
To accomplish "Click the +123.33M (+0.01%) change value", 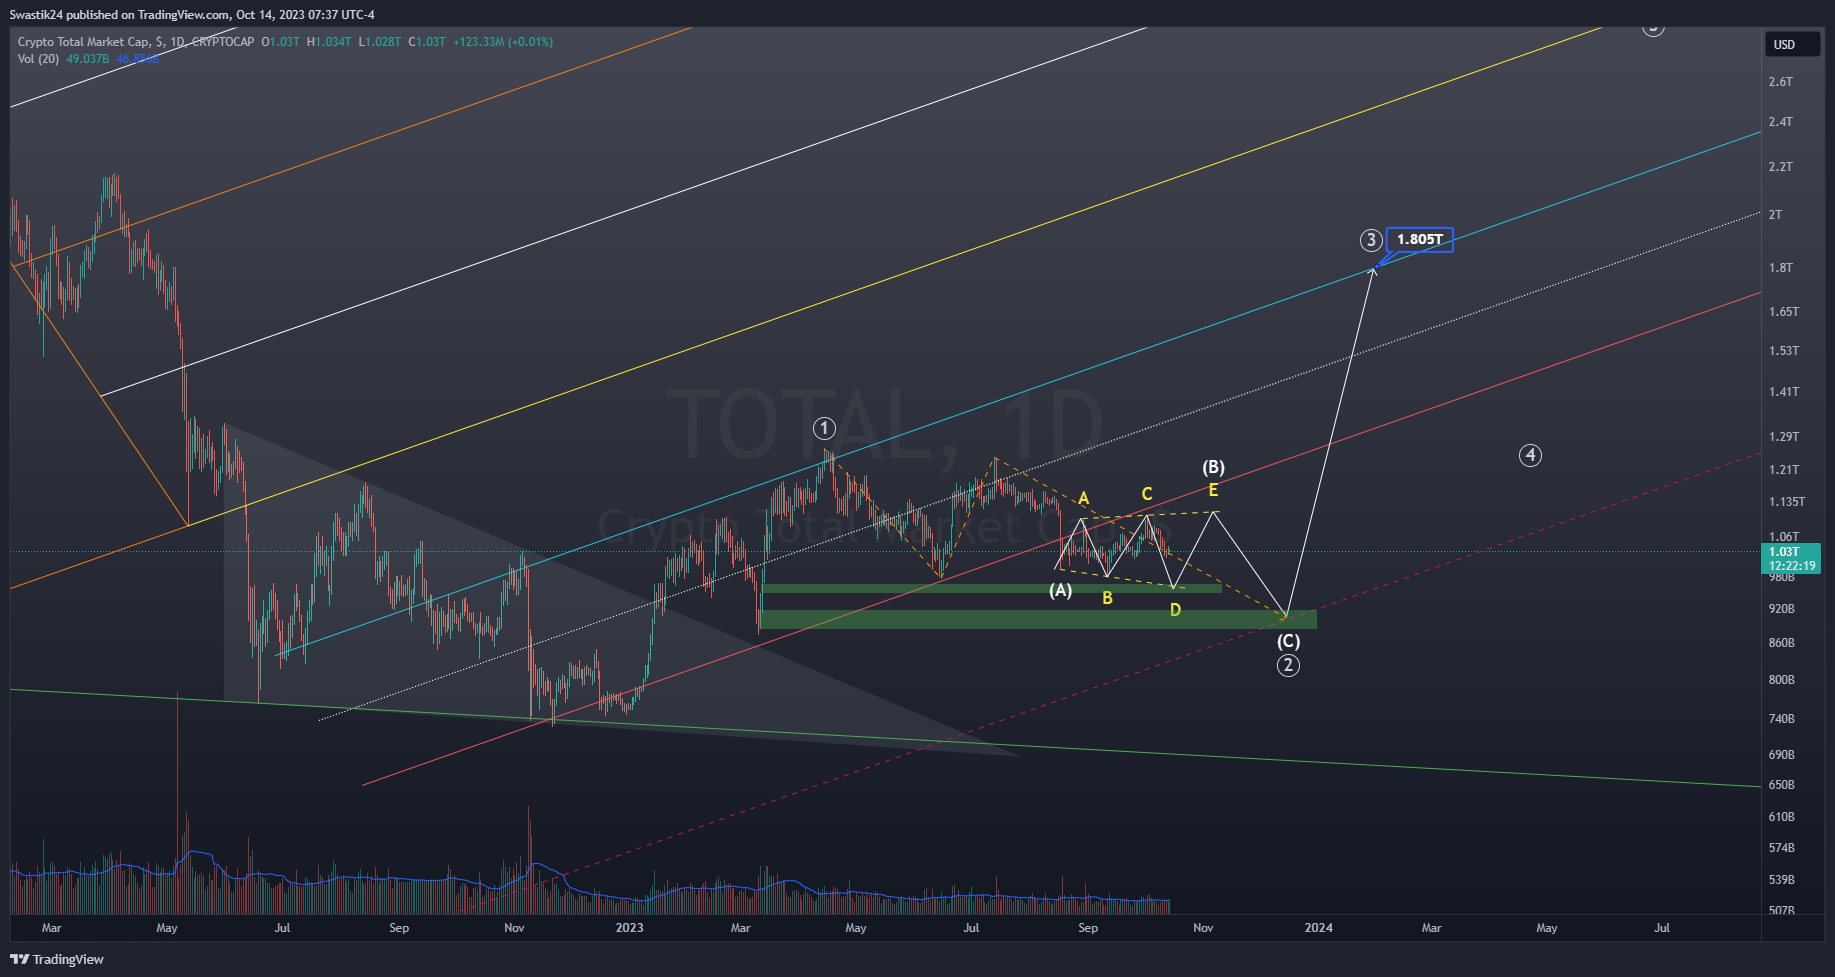I will pyautogui.click(x=502, y=42).
